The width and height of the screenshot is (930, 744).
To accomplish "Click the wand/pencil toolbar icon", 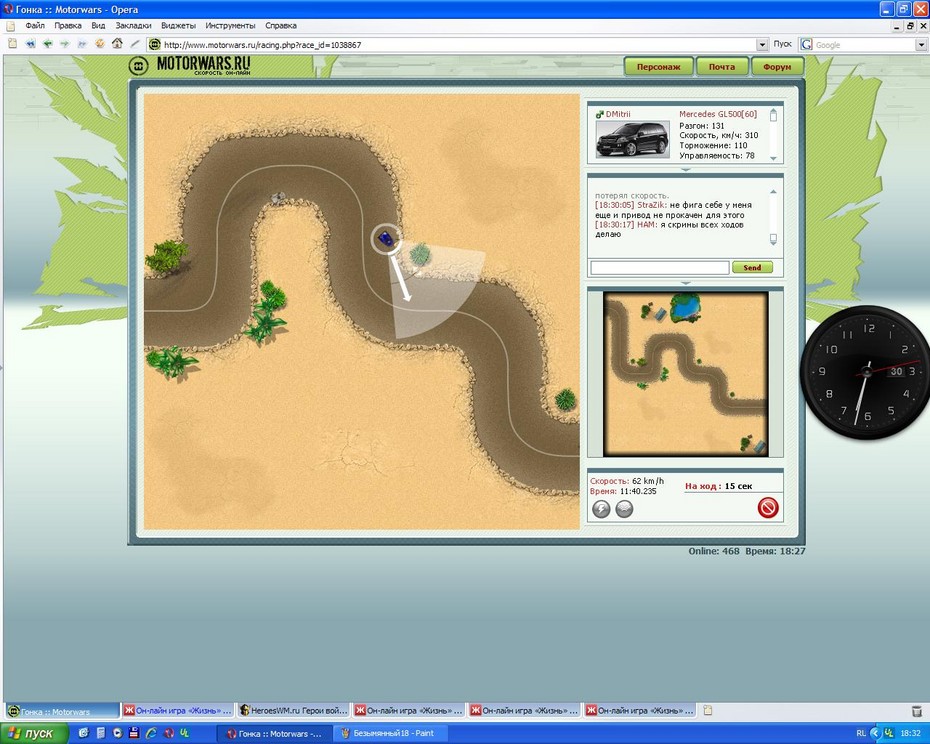I will click(x=135, y=44).
